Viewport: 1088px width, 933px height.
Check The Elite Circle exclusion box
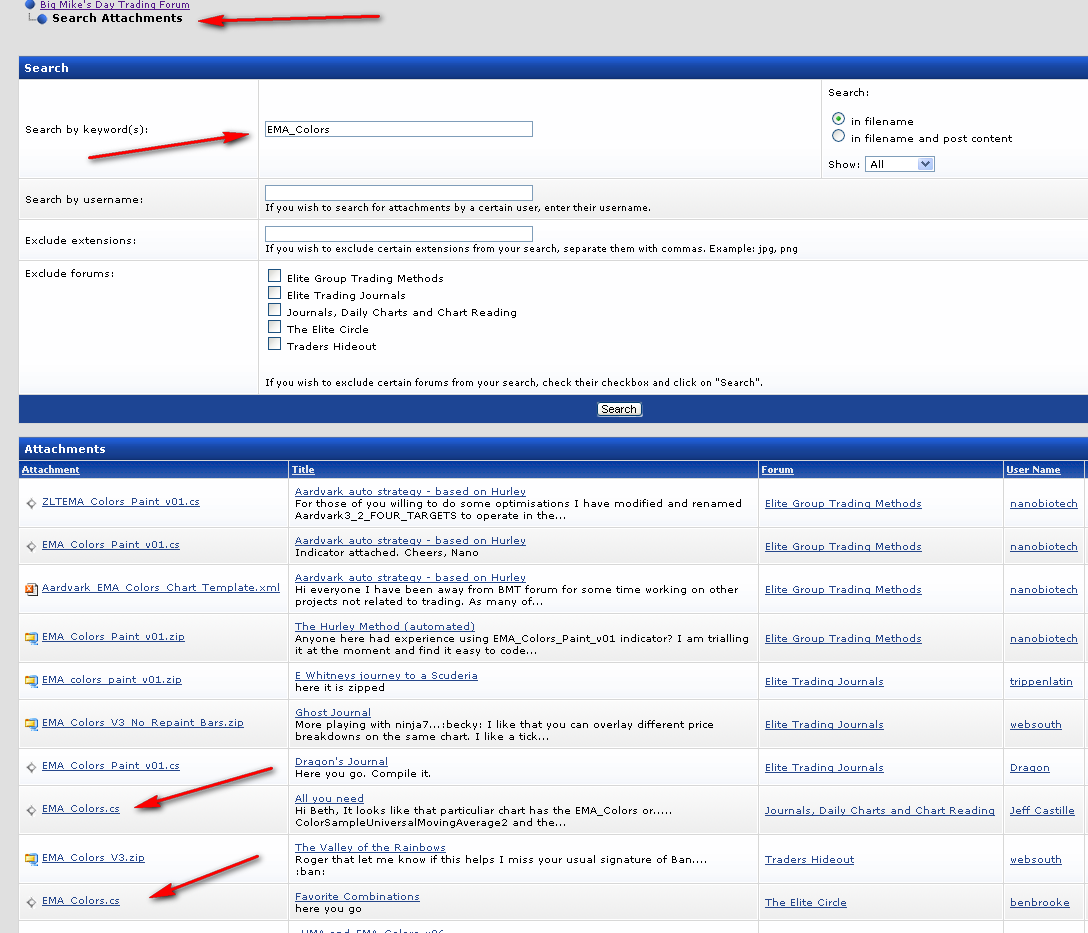click(x=275, y=327)
